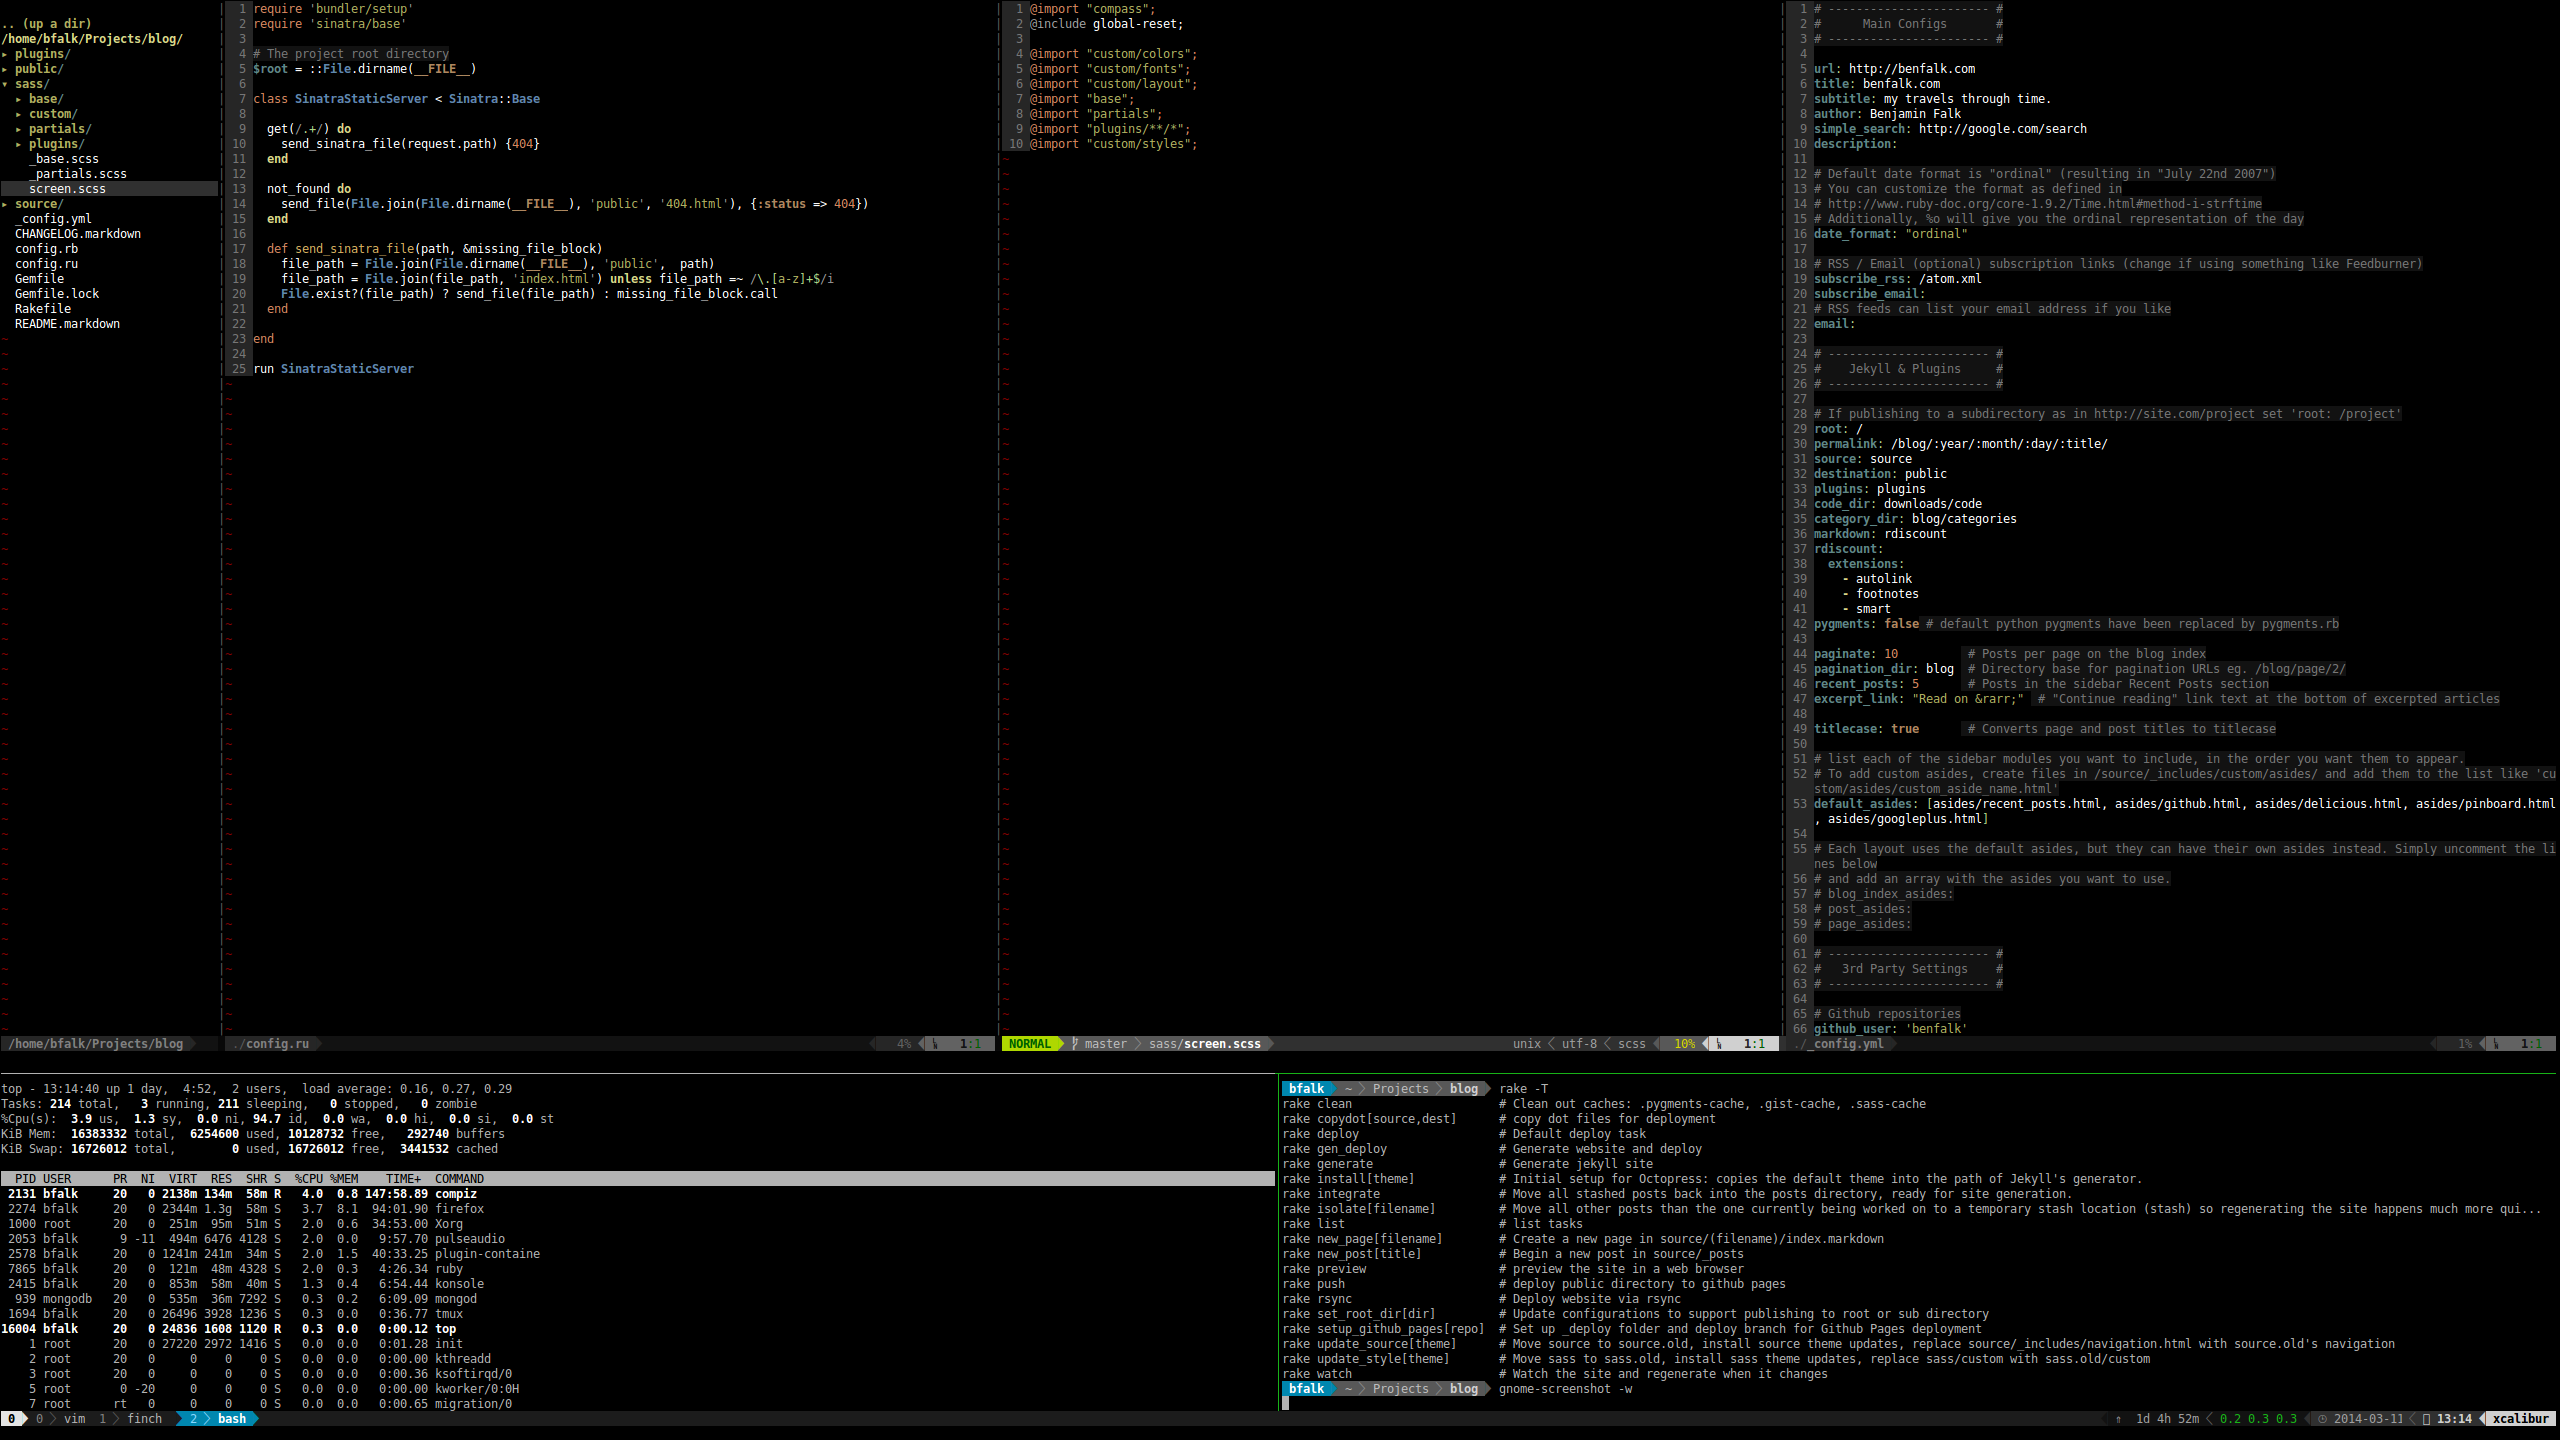Click the ./config.ru statusline filename
This screenshot has height=1440, width=2560.
271,1044
